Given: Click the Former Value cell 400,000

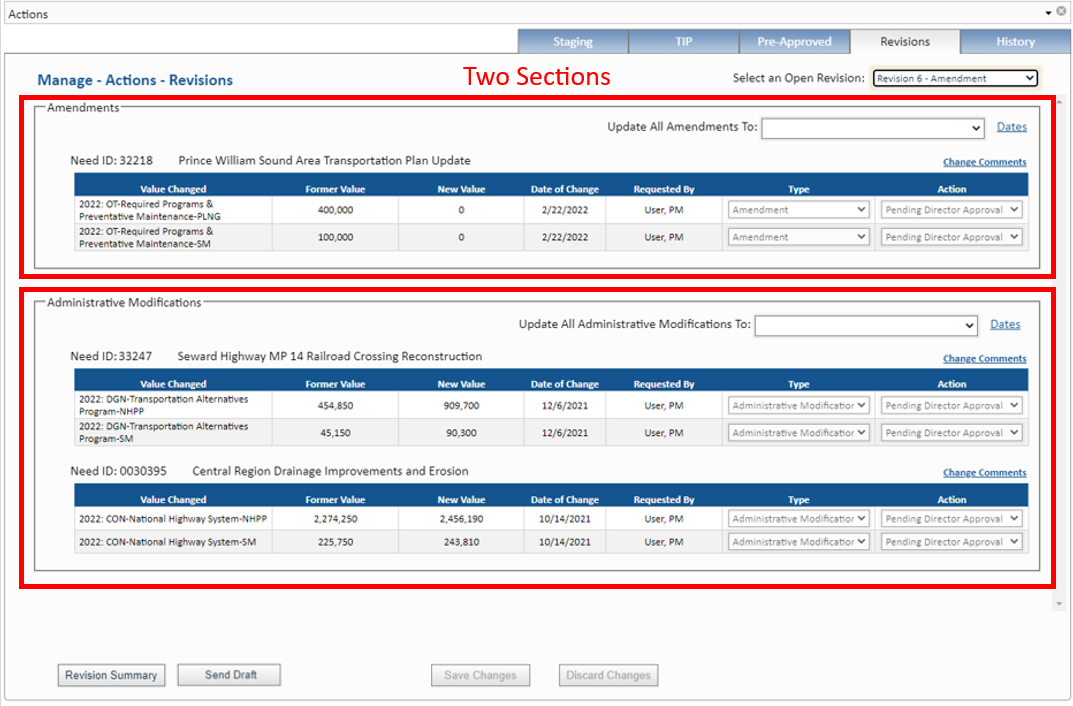Looking at the screenshot, I should pos(335,210).
